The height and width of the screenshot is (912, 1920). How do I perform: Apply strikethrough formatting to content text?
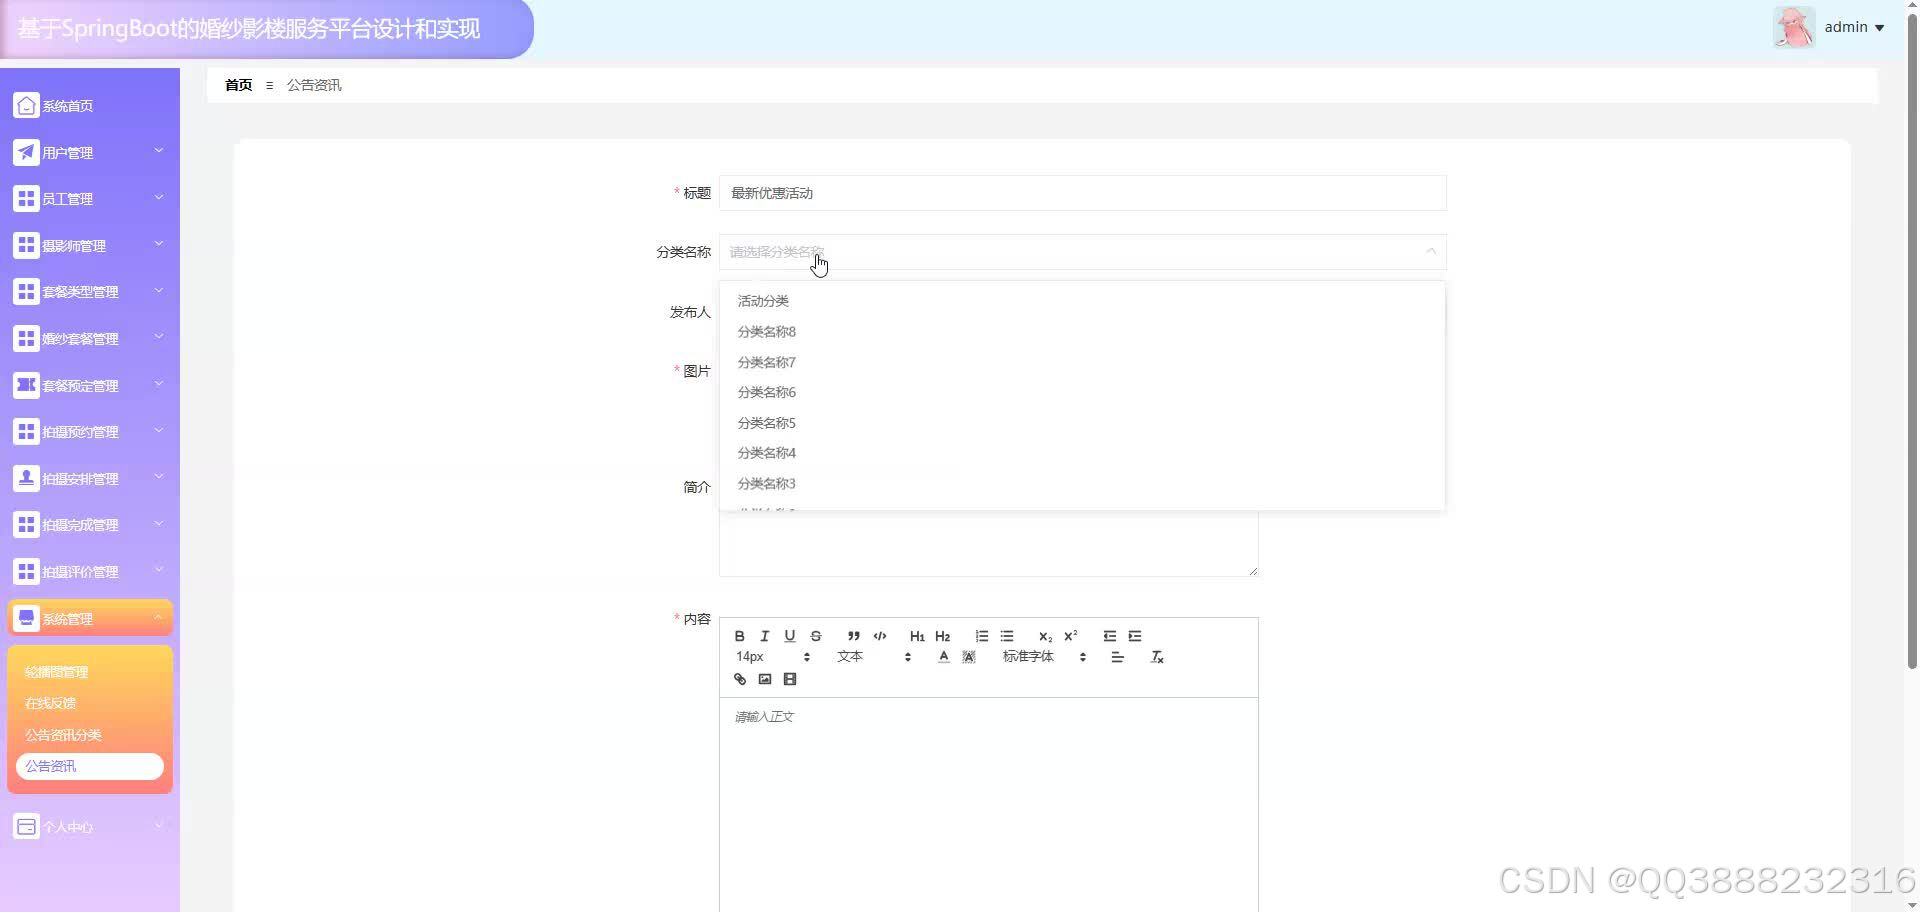tap(816, 636)
